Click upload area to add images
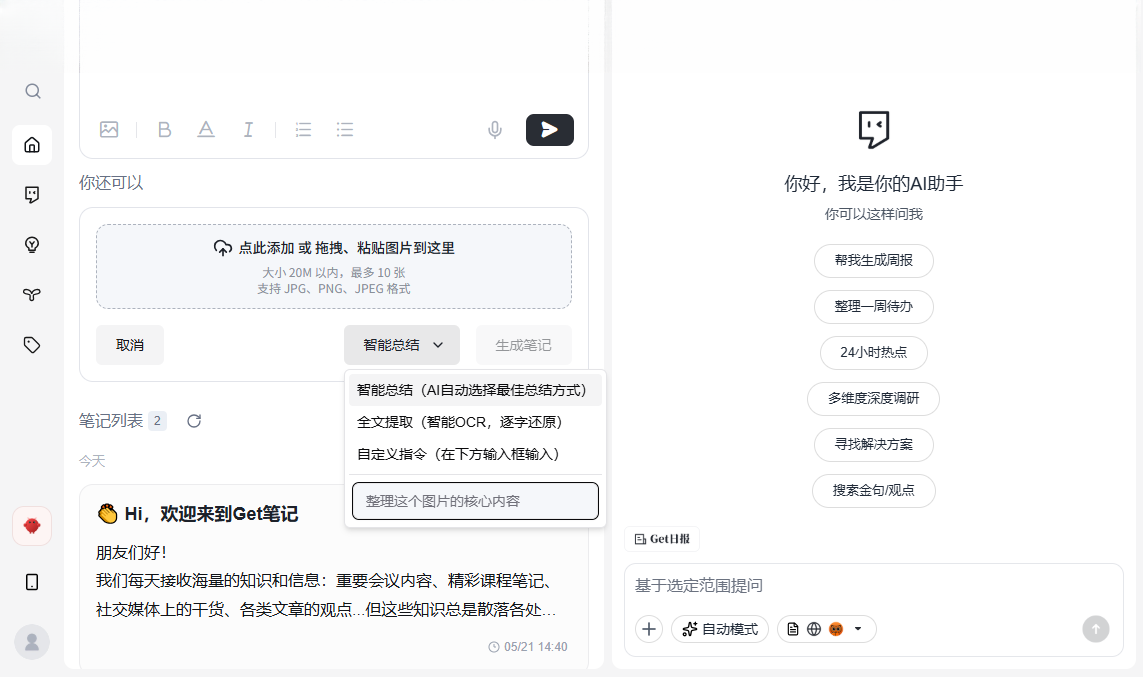Image resolution: width=1143 pixels, height=677 pixels. tap(334, 267)
